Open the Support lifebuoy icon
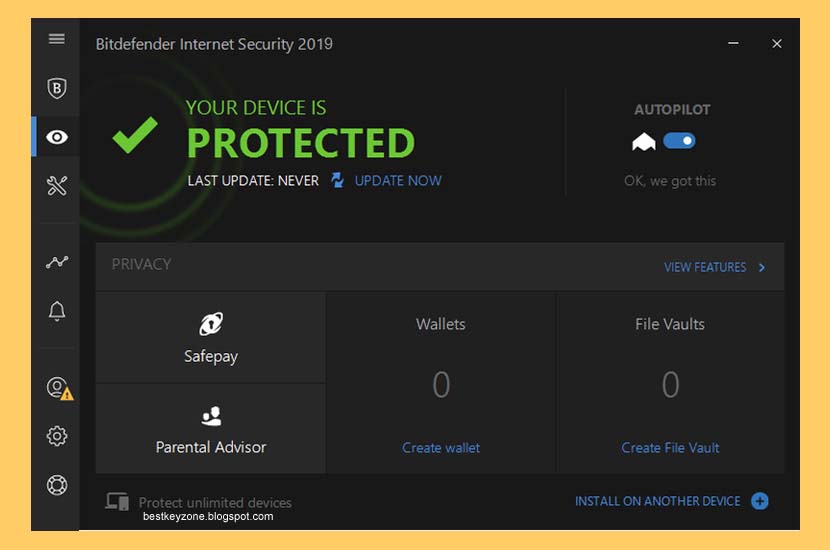The image size is (830, 550). [x=57, y=485]
